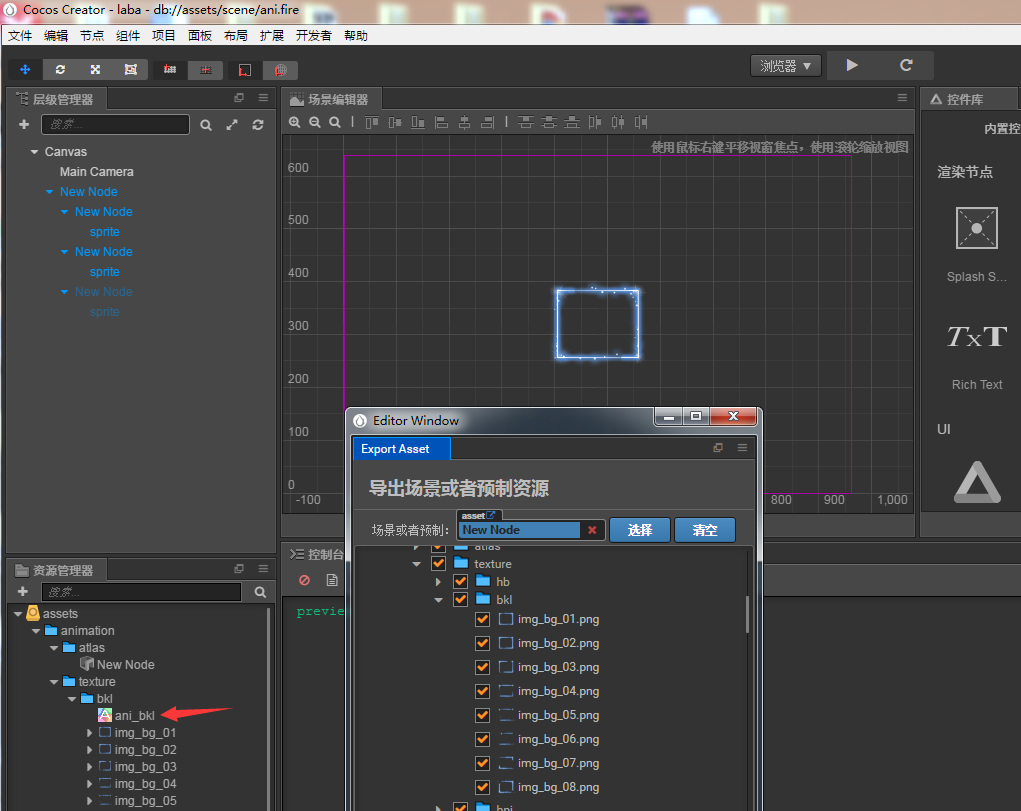This screenshot has height=811, width=1021.
Task: Uncheck the texture folder checkbox
Action: tap(438, 564)
